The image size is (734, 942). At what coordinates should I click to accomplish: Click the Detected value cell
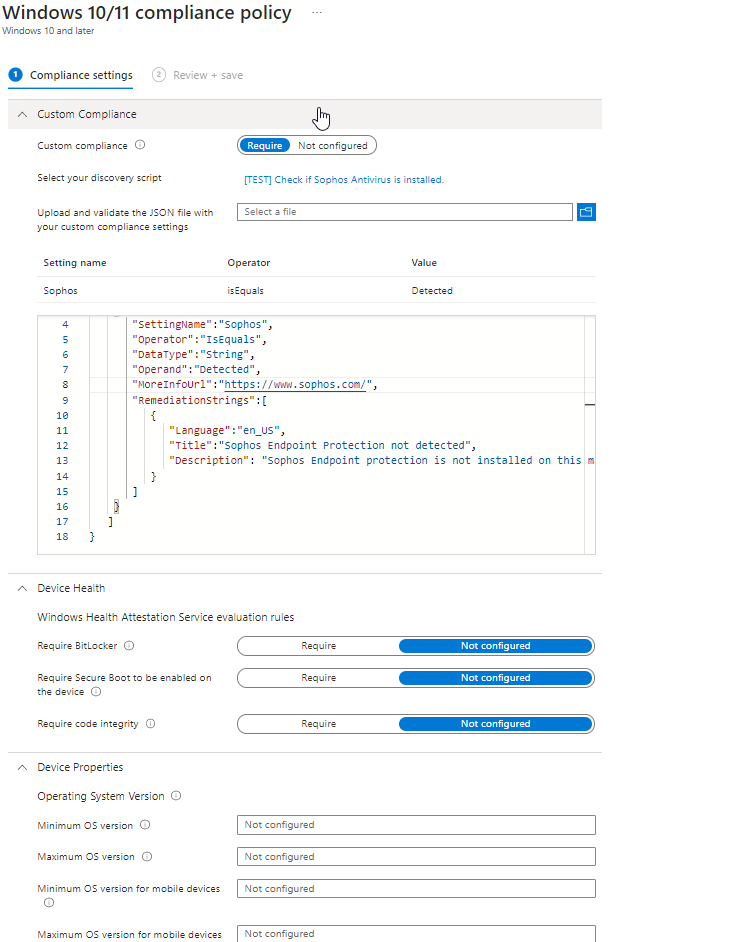click(x=432, y=291)
